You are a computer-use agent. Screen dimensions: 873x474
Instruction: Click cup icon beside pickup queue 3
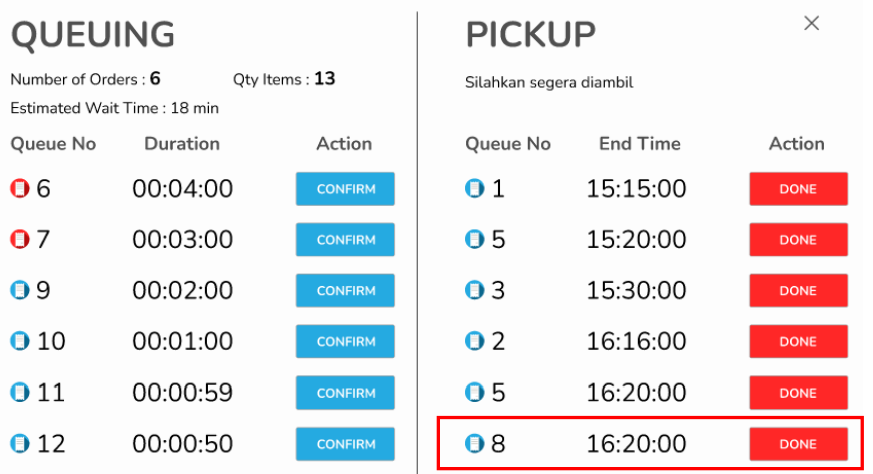click(475, 290)
